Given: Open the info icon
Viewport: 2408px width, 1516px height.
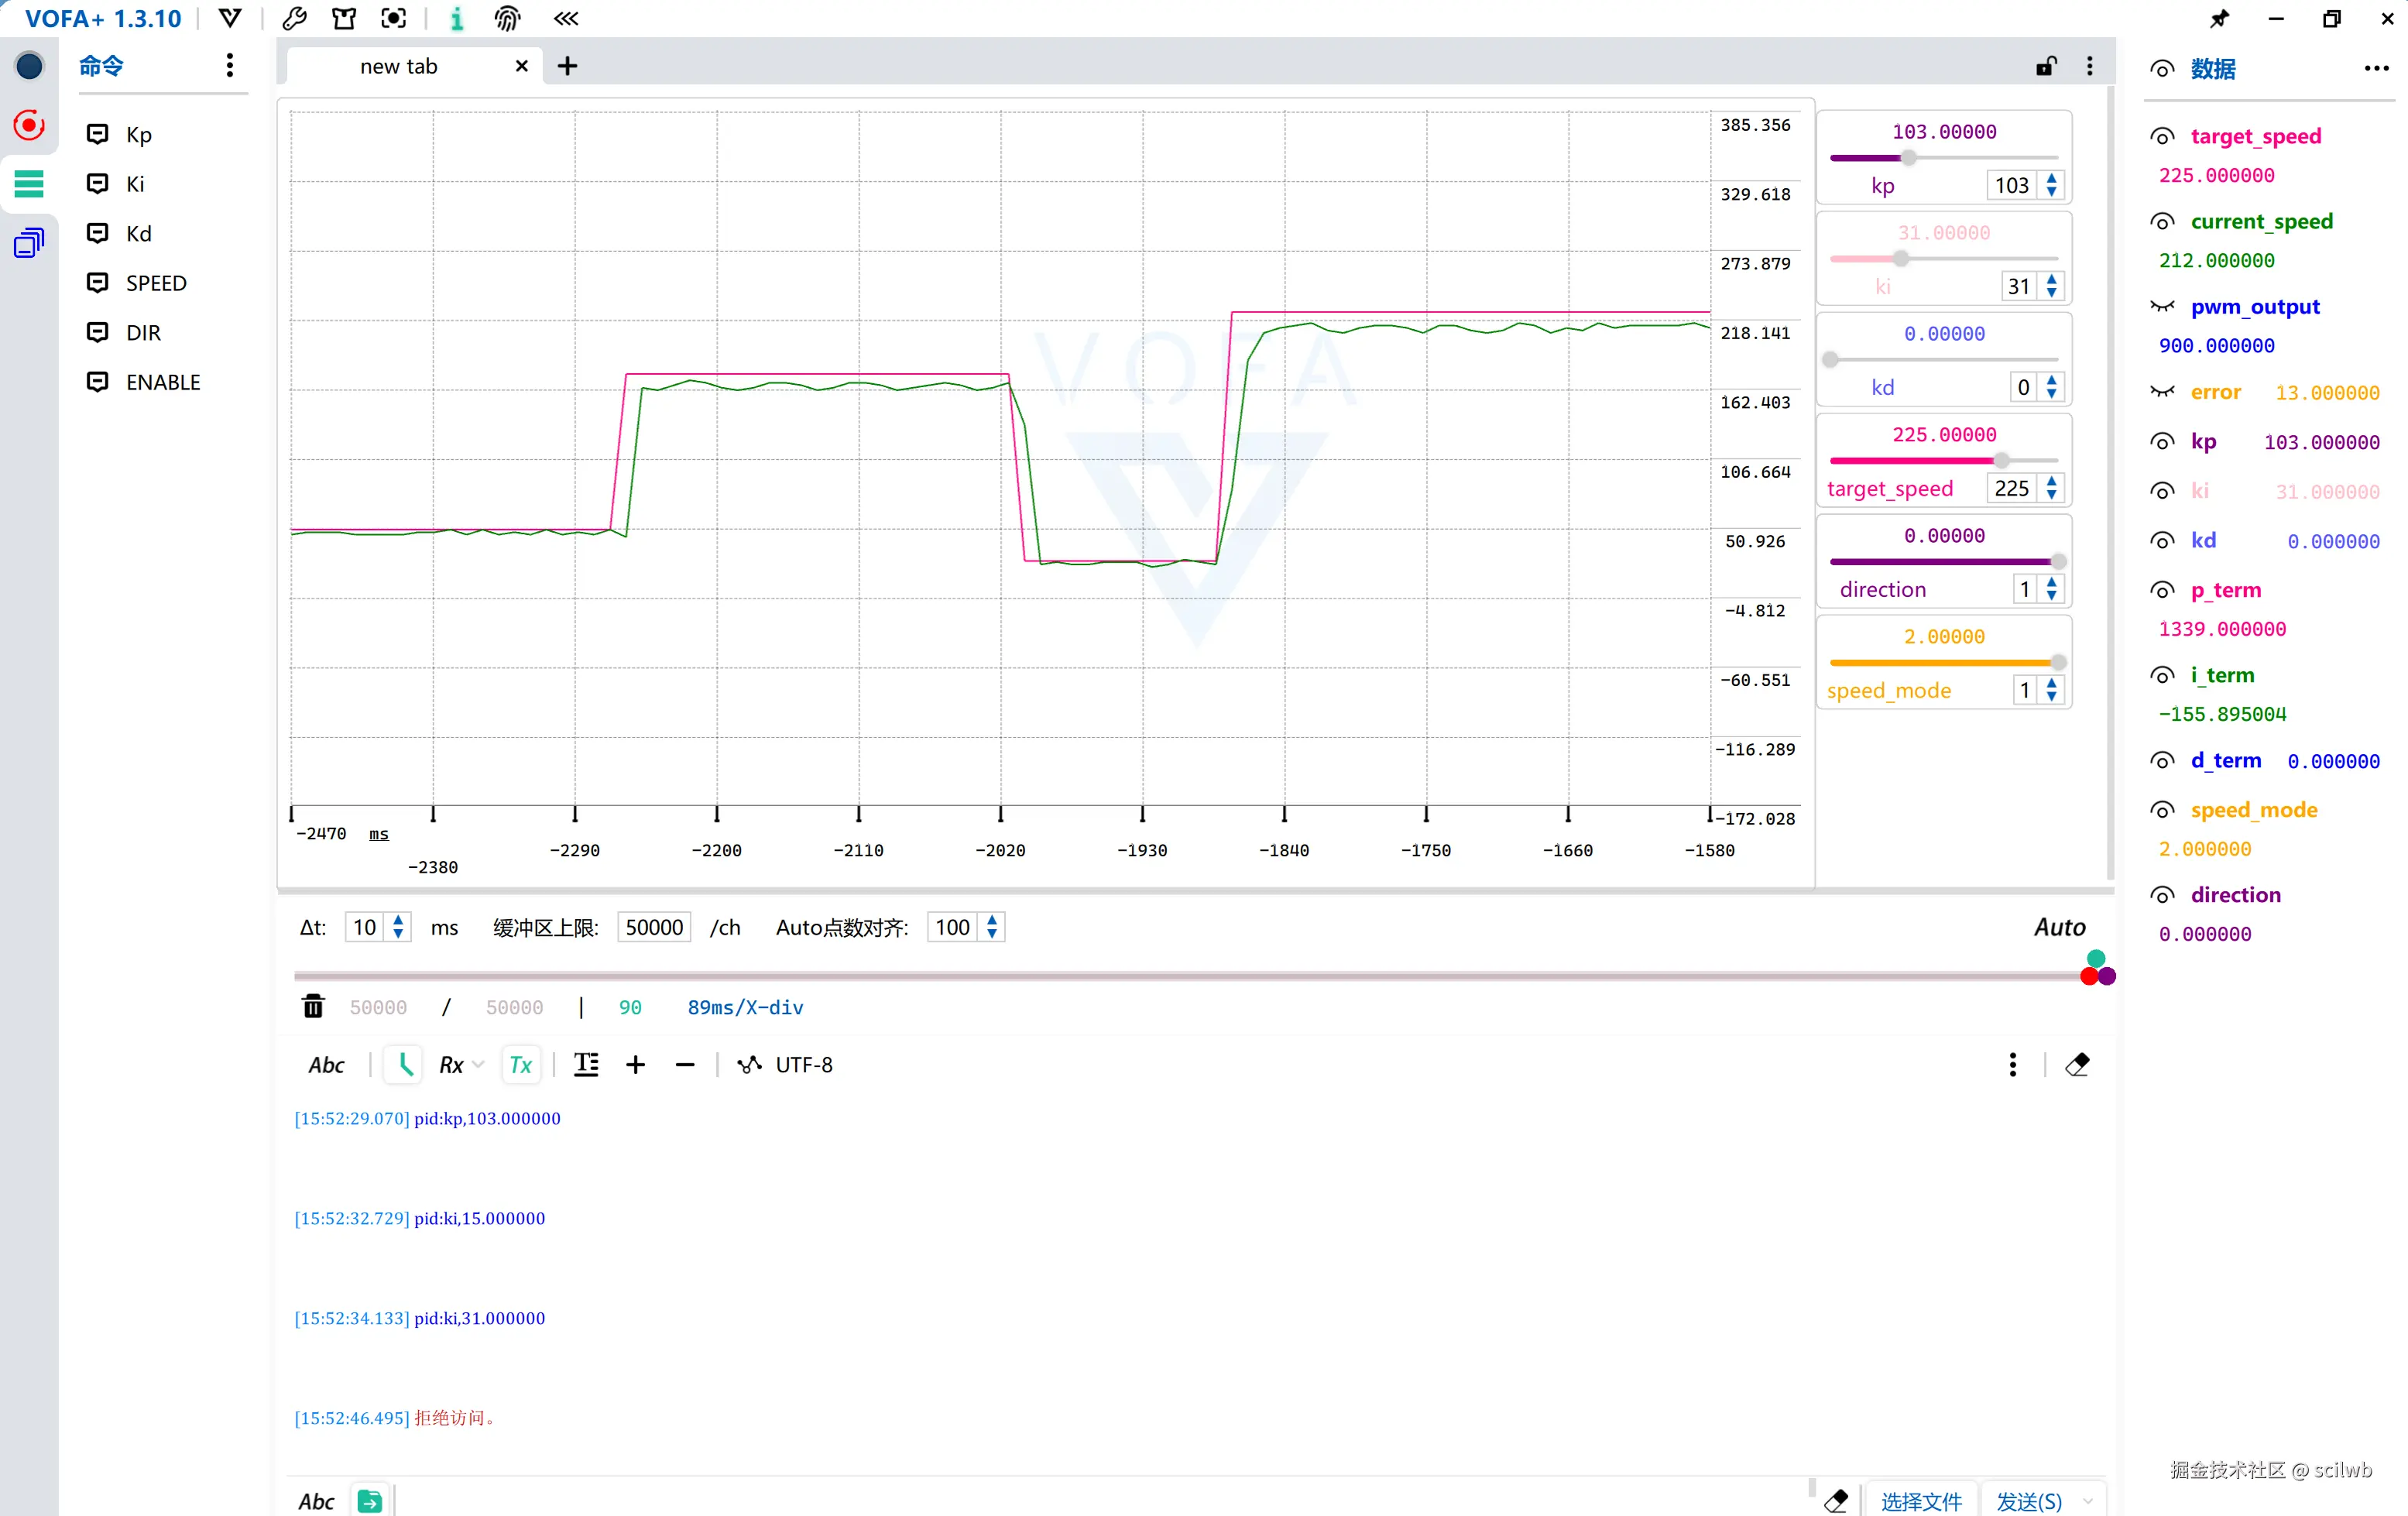Looking at the screenshot, I should [x=456, y=18].
